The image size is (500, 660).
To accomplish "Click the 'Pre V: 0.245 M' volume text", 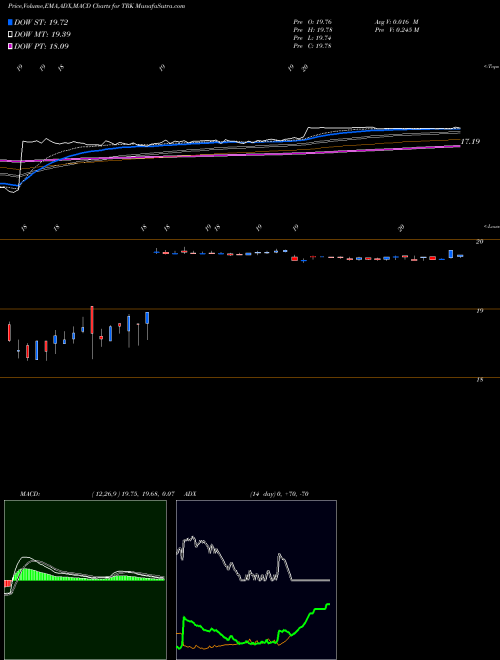I will tap(396, 30).
